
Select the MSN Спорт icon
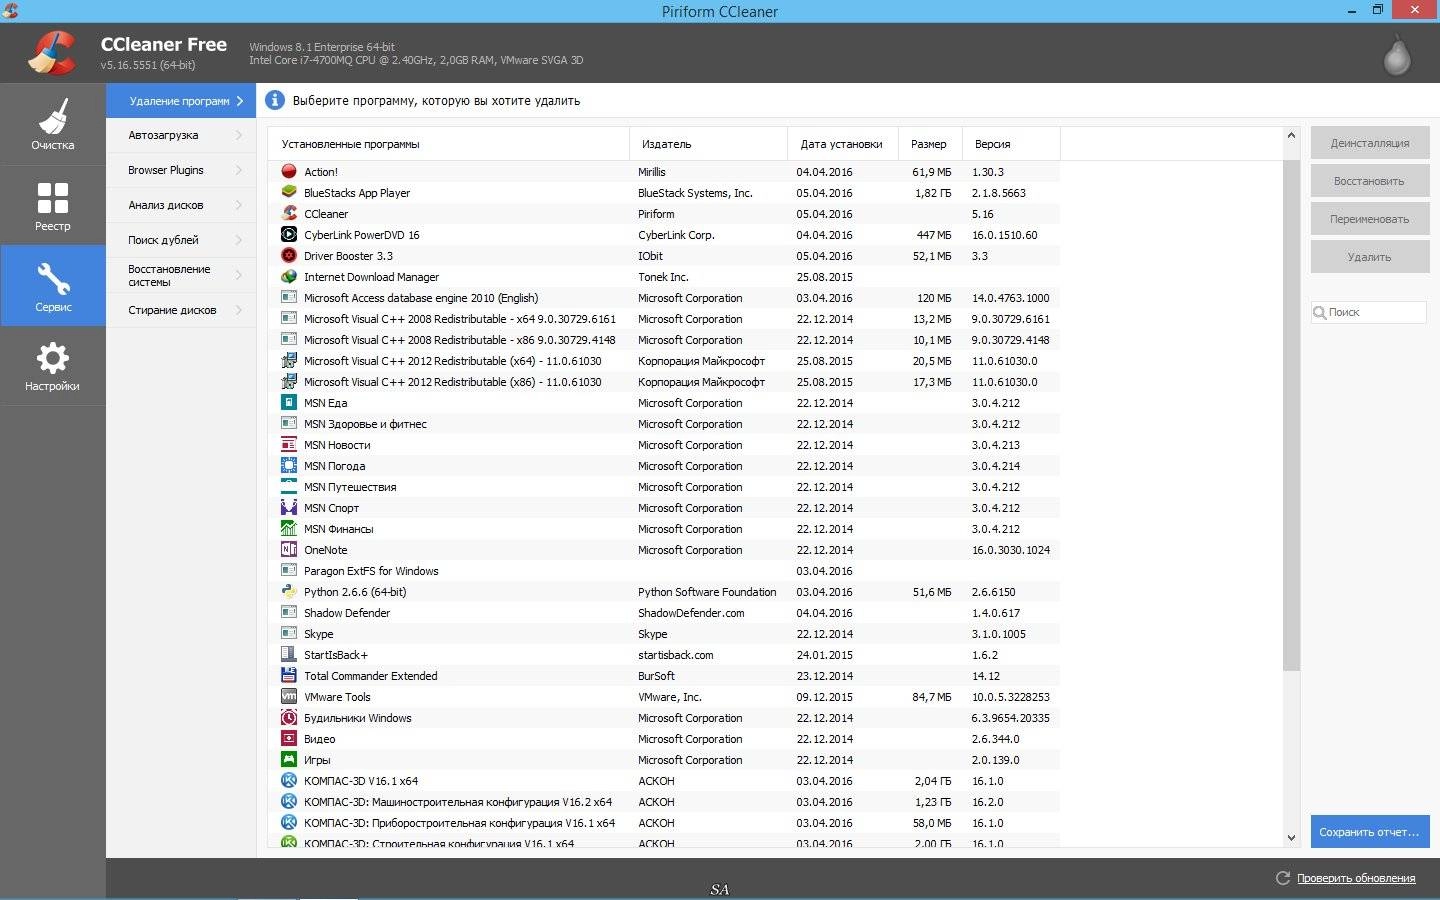tap(289, 507)
